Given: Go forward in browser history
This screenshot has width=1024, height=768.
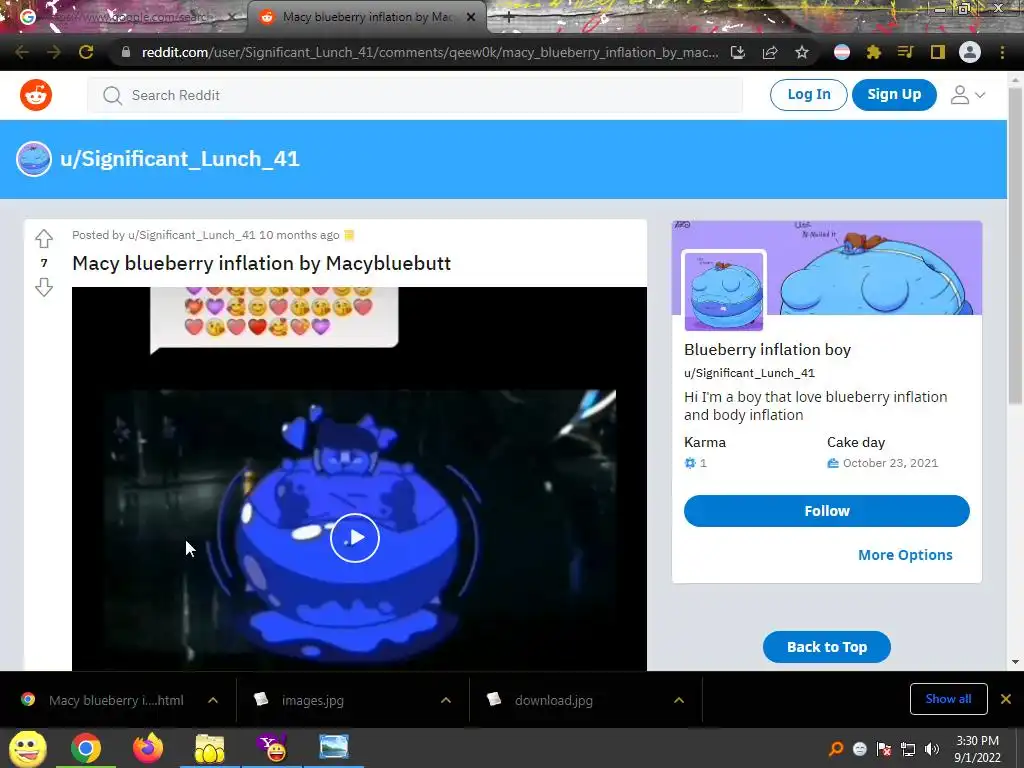Looking at the screenshot, I should point(54,52).
